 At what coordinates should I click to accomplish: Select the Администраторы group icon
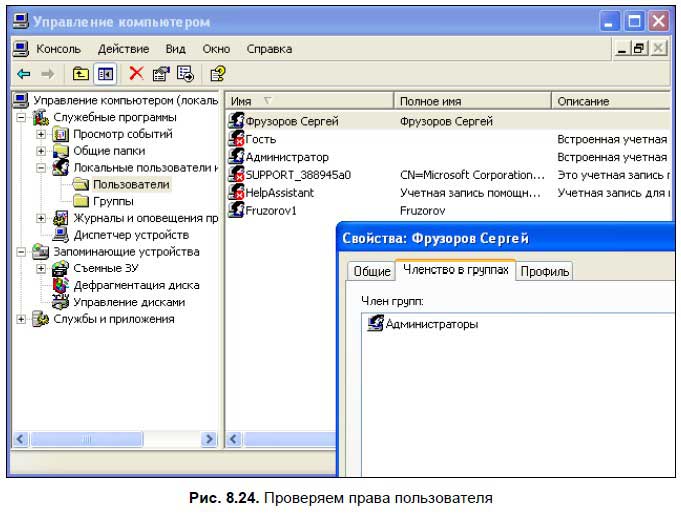coord(376,324)
